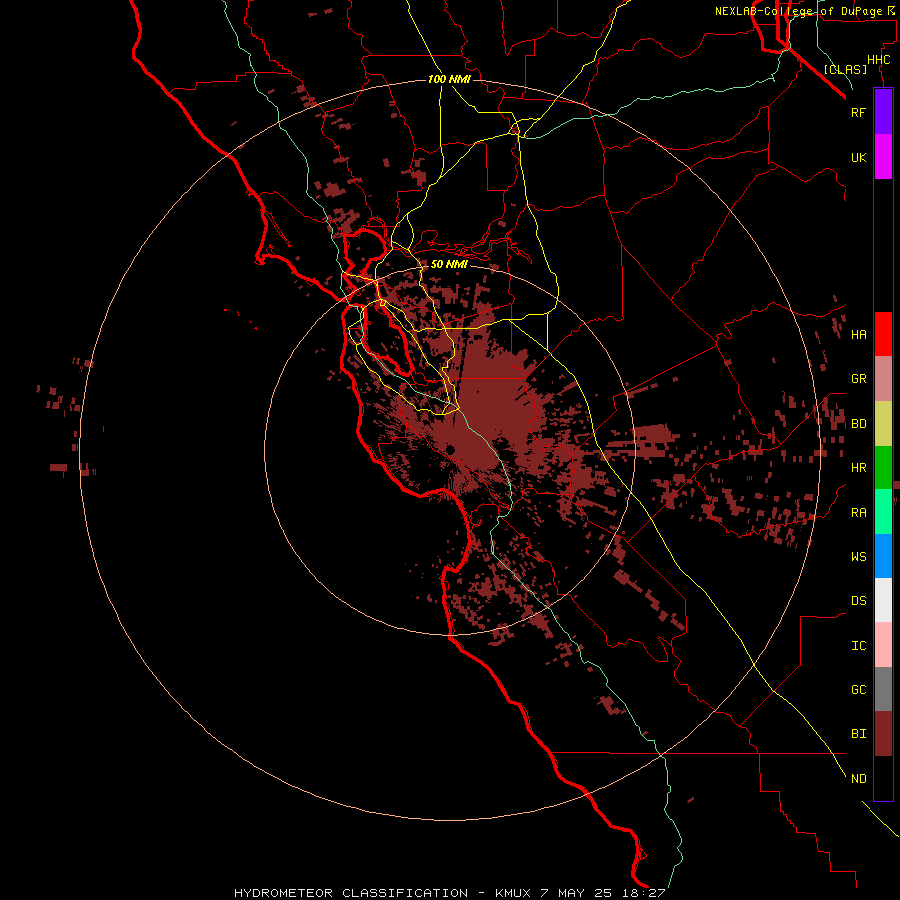Click the 'IC' legend label
Viewport: 900px width, 900px height.
(x=858, y=646)
